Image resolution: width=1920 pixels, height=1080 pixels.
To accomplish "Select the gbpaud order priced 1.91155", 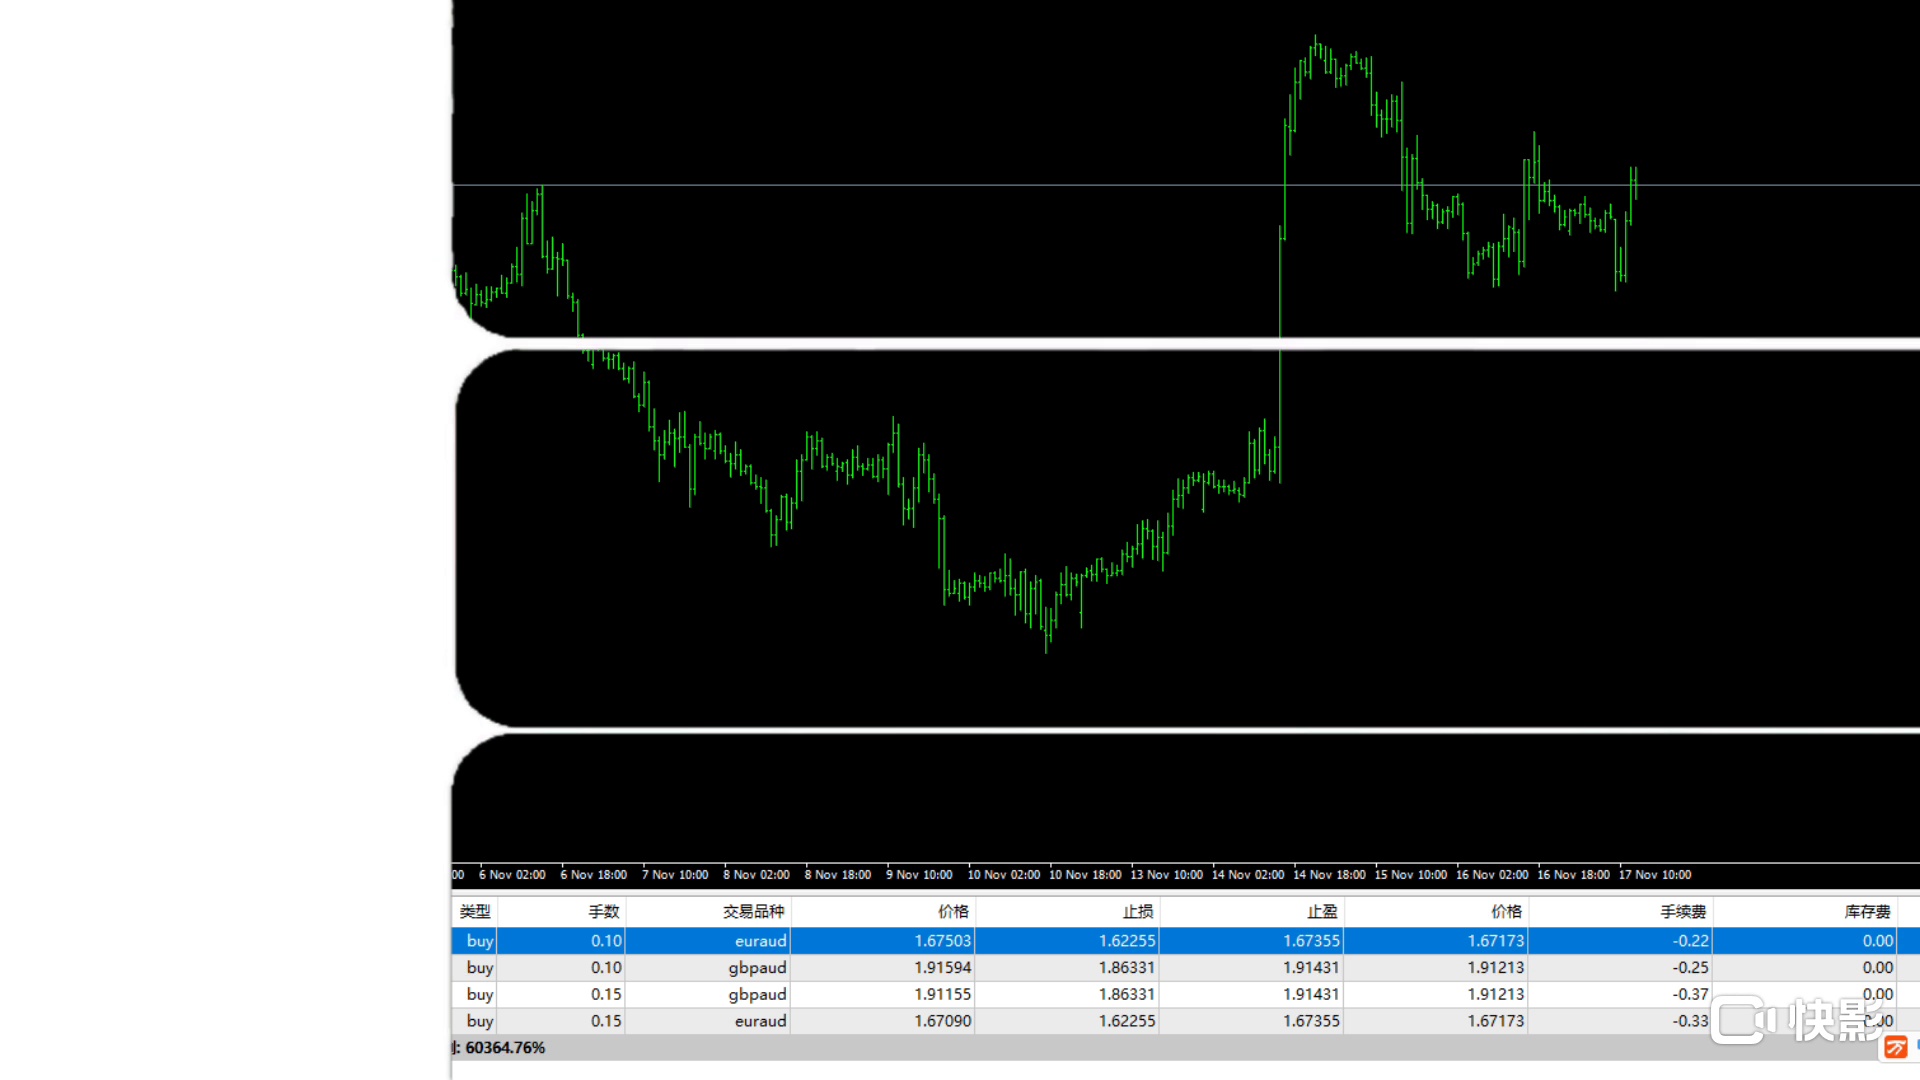I will point(942,995).
